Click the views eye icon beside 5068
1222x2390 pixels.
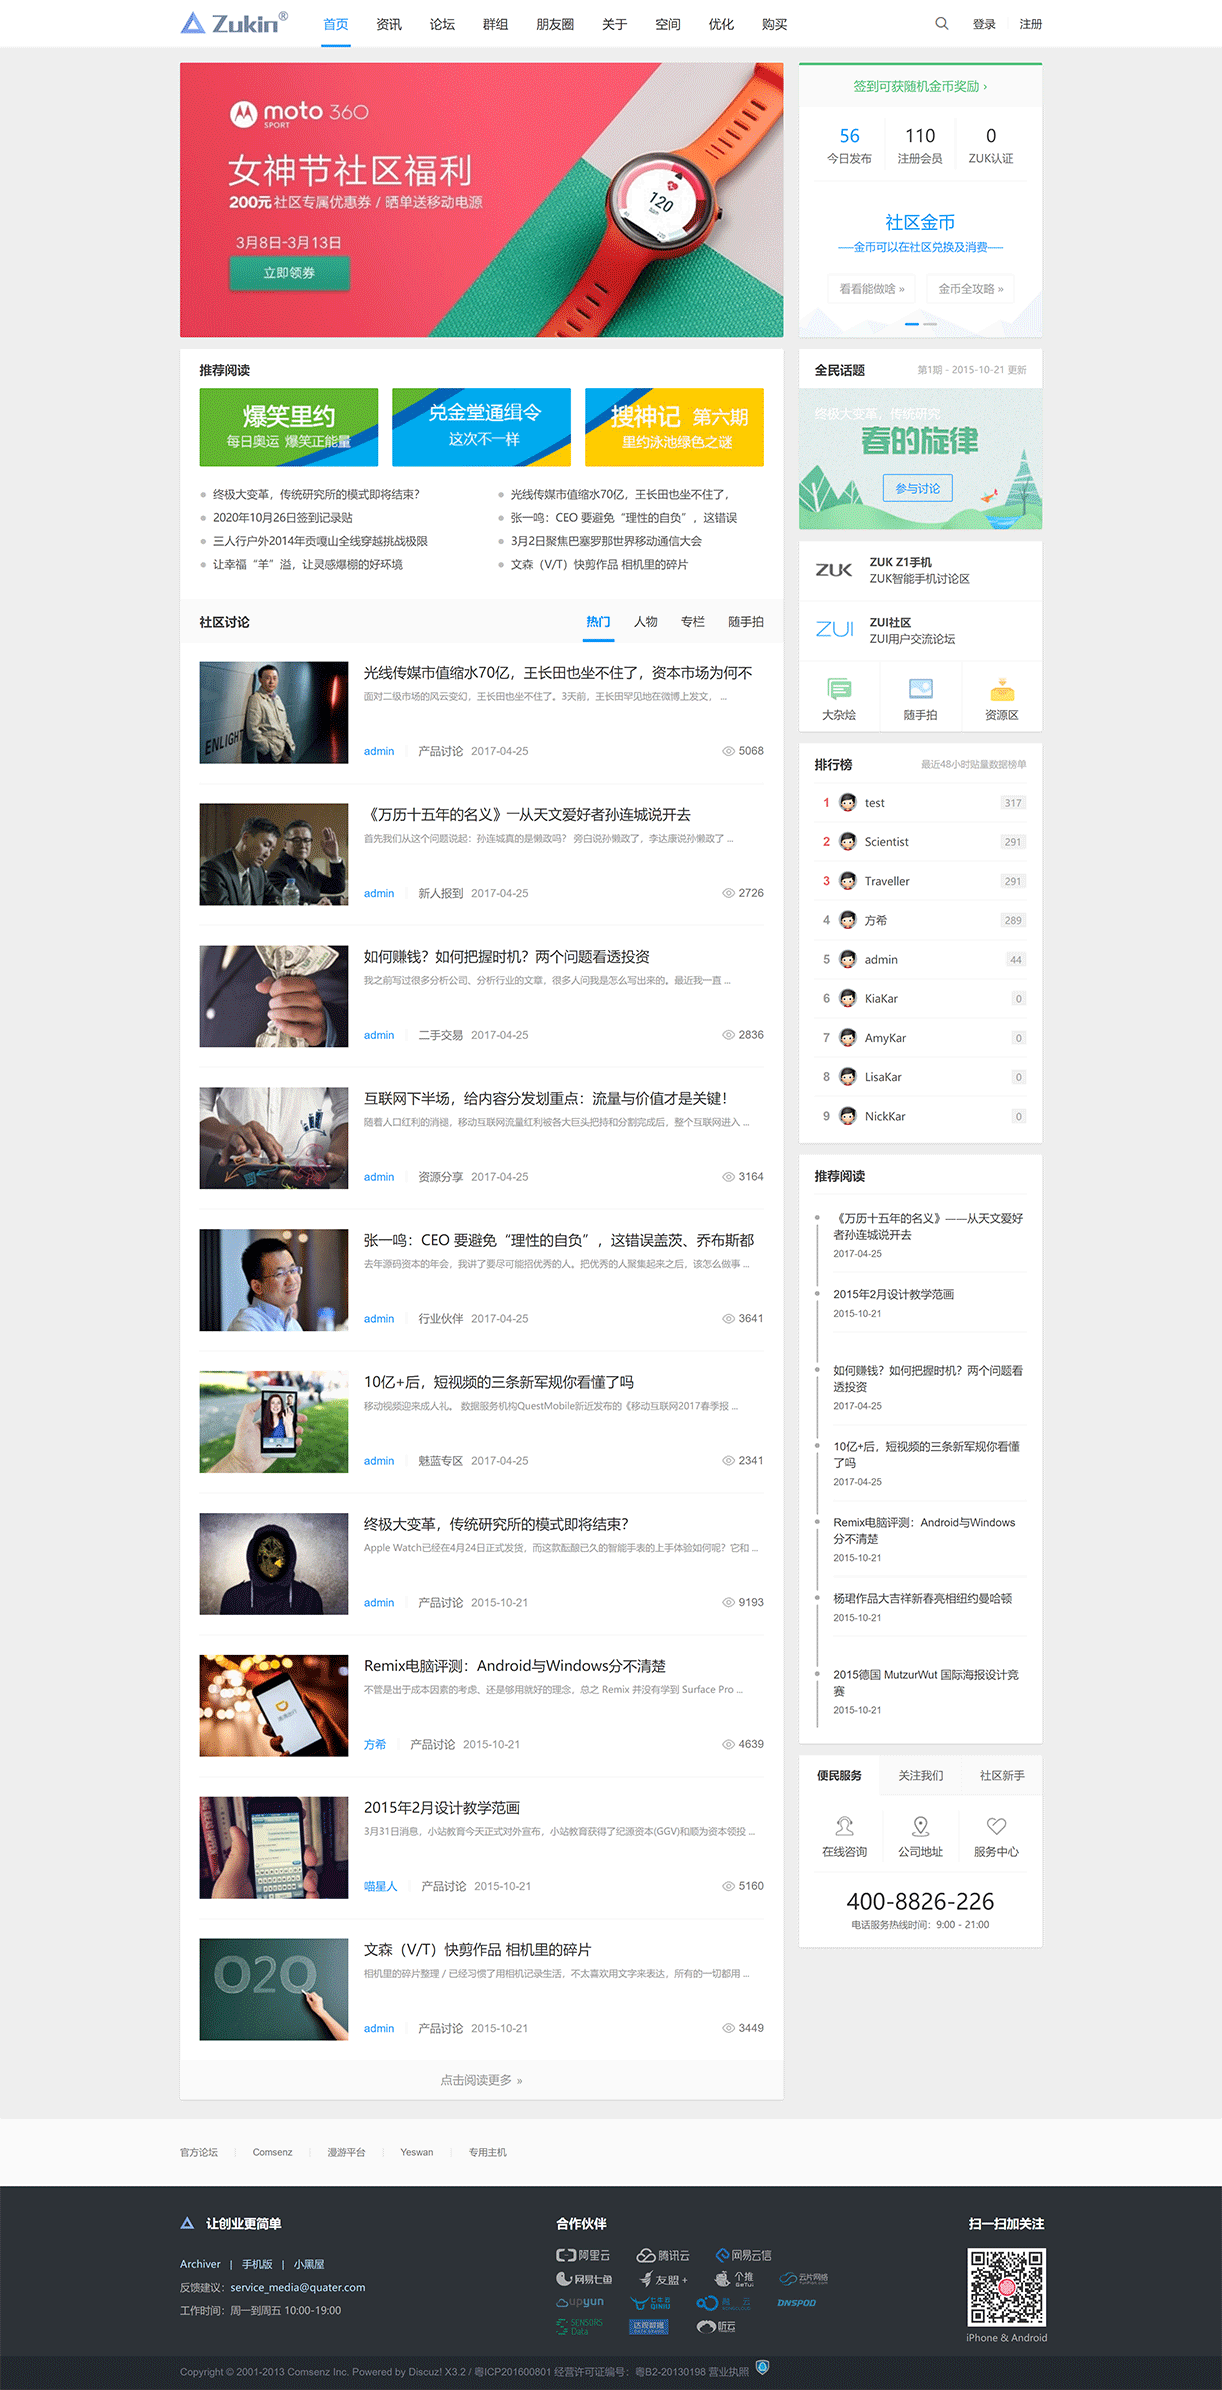click(x=728, y=751)
